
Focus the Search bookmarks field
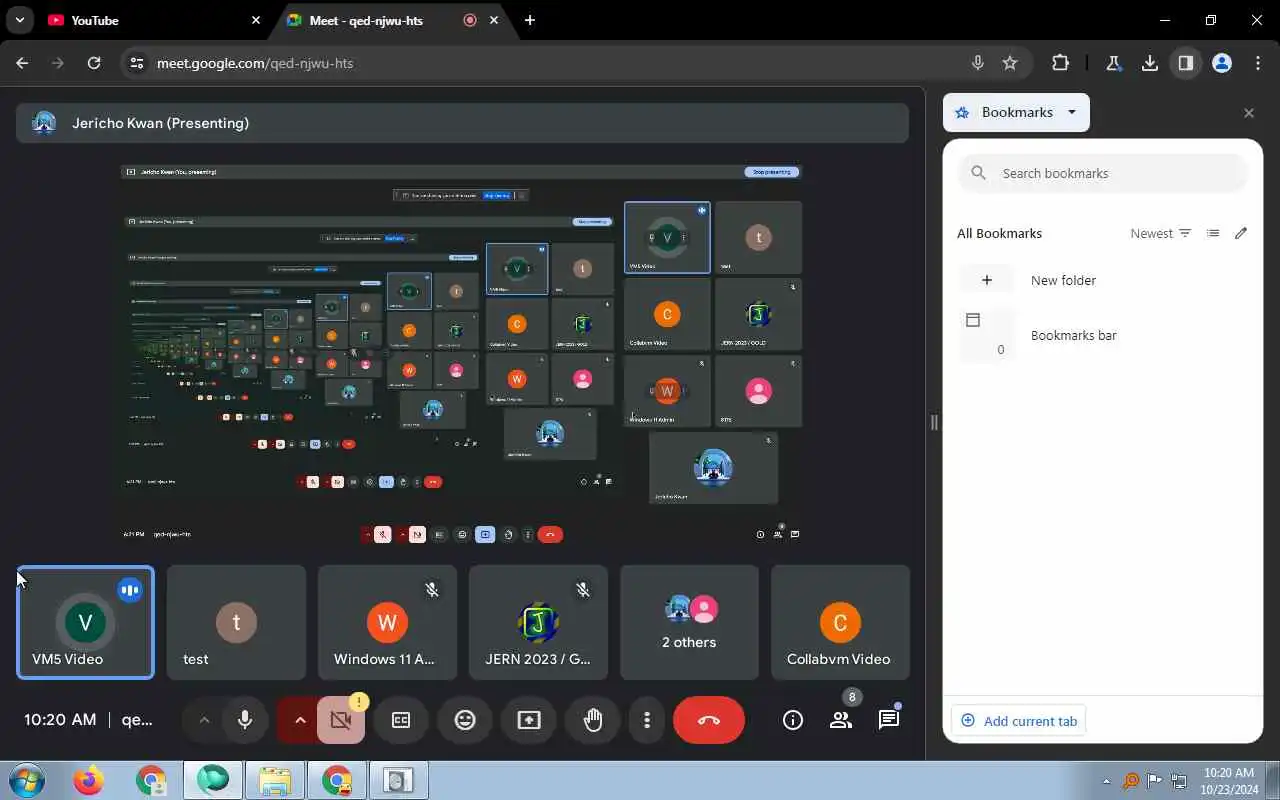[1103, 173]
